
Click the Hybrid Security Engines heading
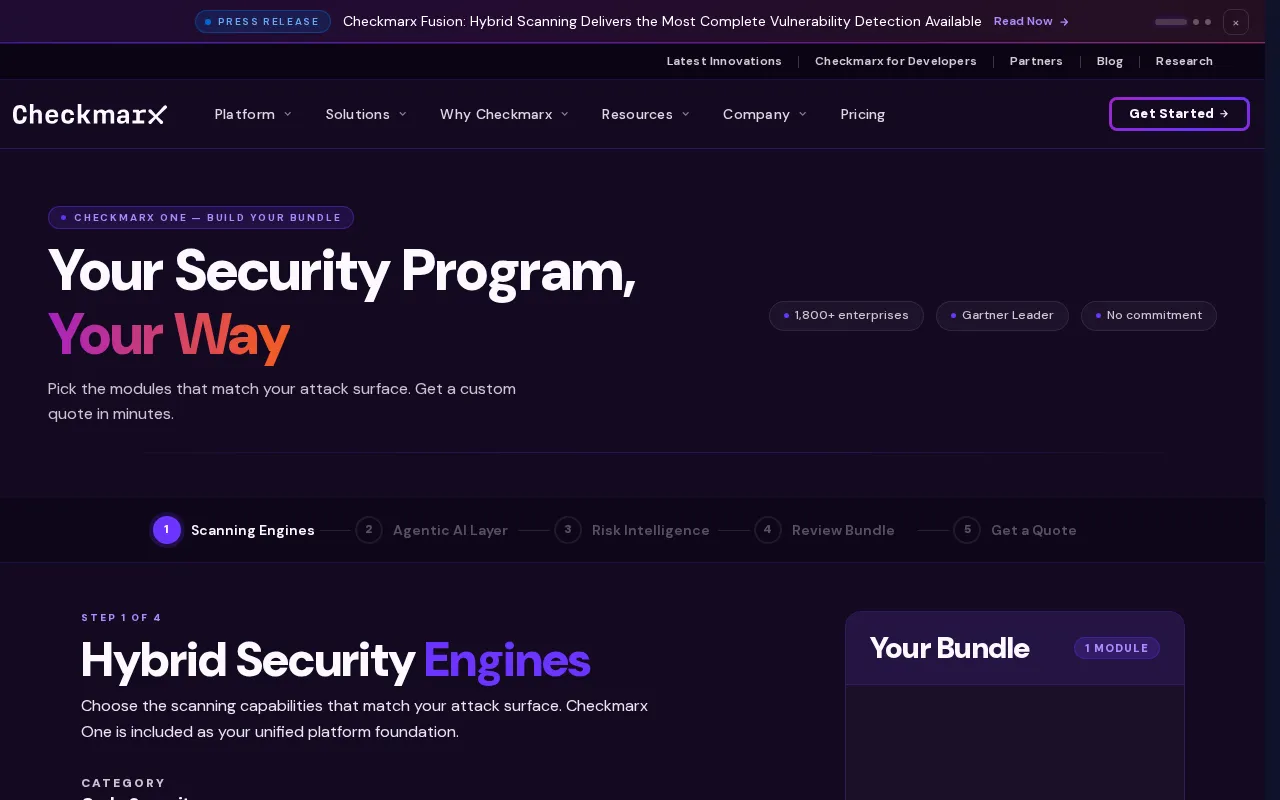(x=335, y=660)
